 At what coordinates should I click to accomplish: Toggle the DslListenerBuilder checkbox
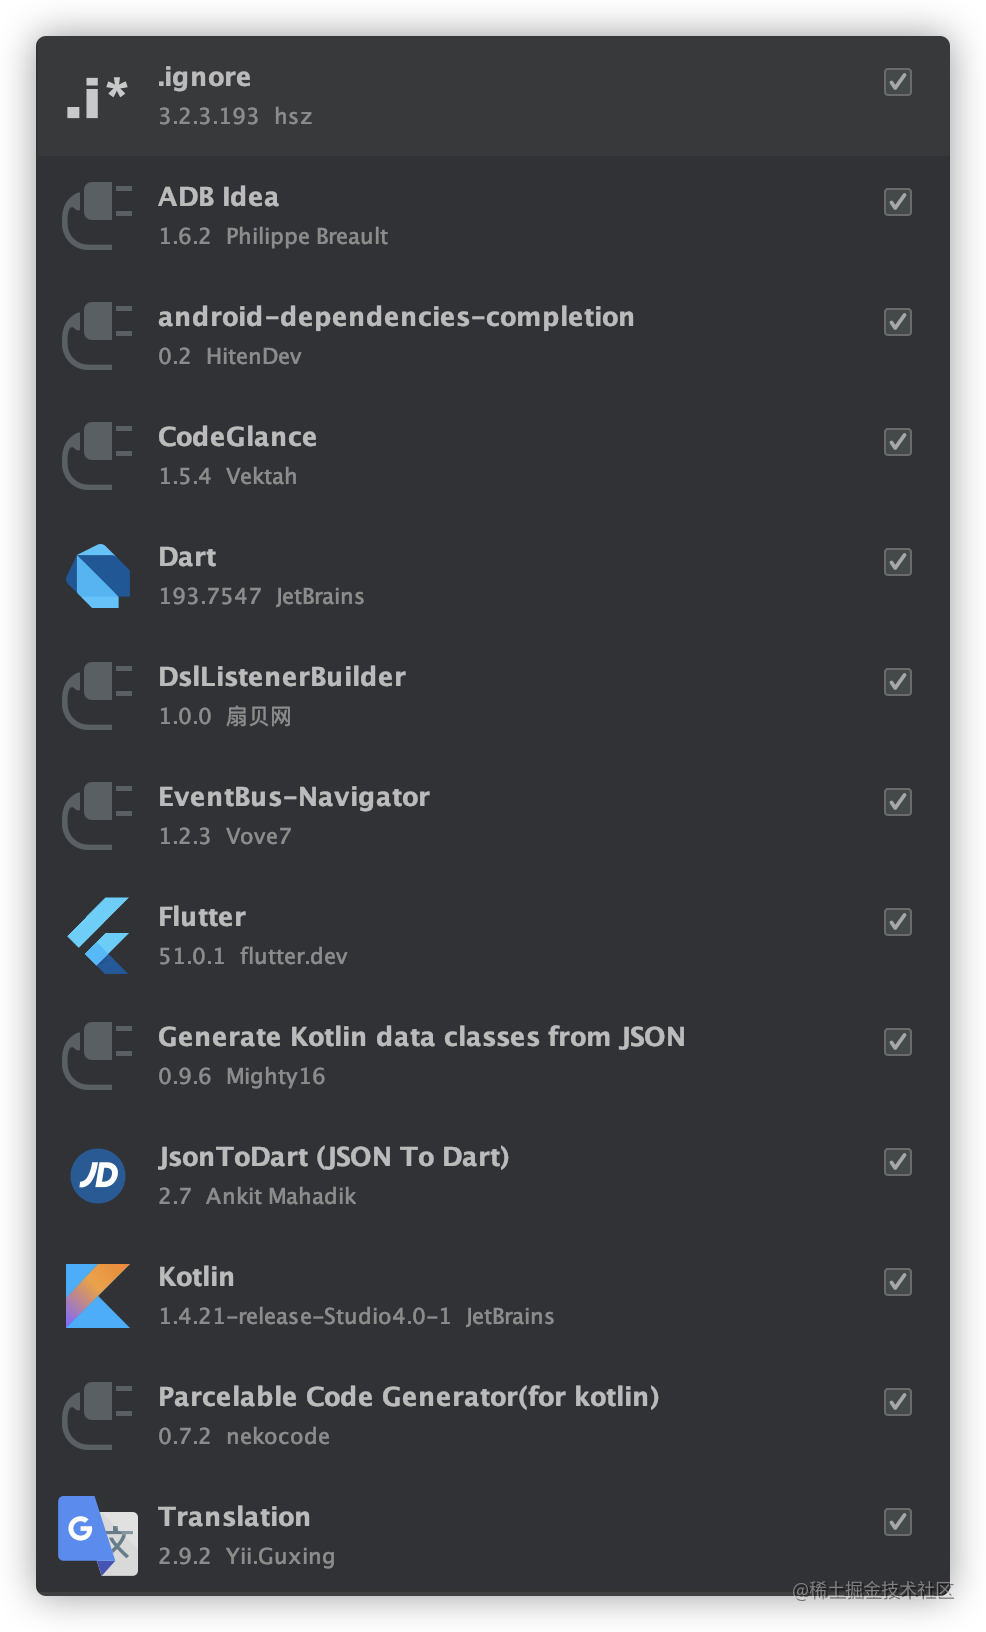coord(898,682)
